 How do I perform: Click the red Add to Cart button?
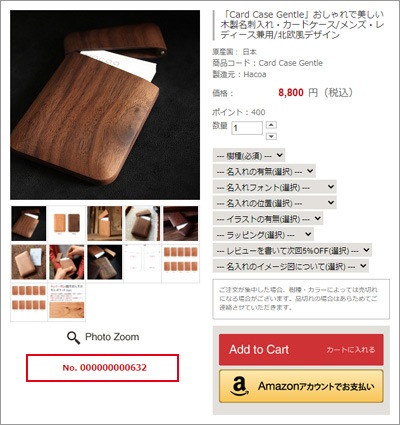[x=301, y=350]
